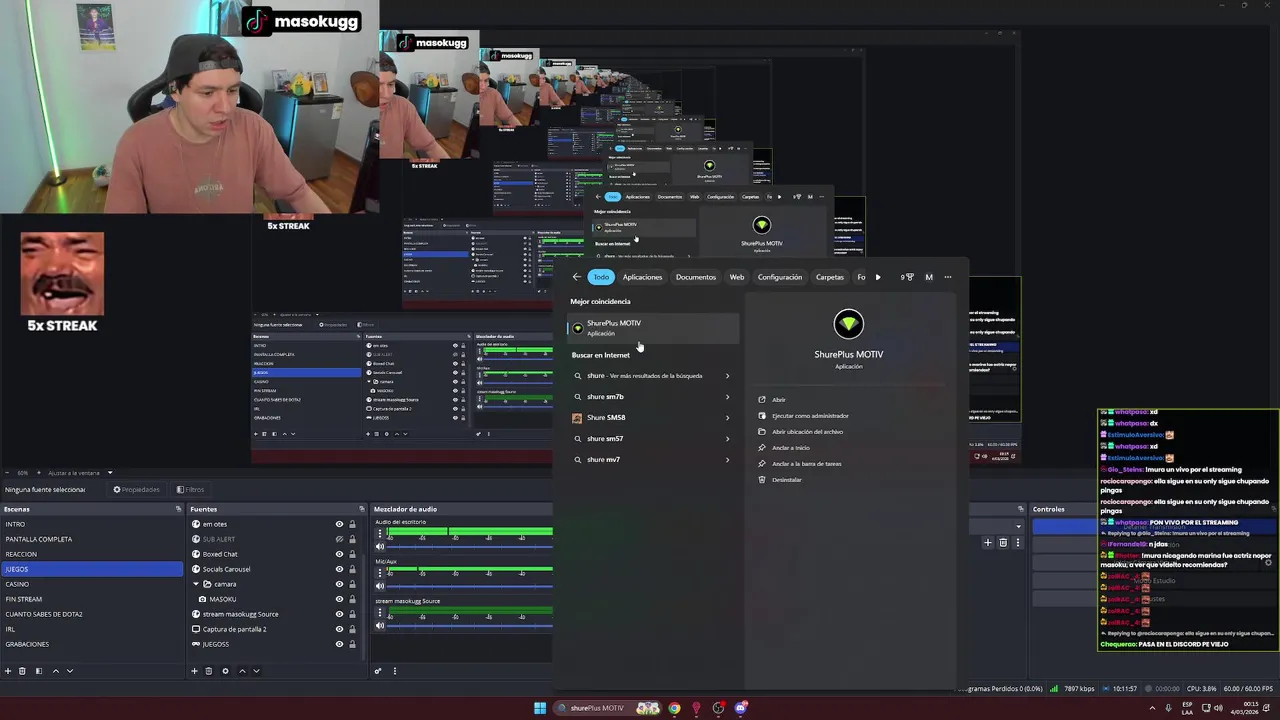Delete selected scene with trash icon
Screen dimensions: 1280x720
coord(22,671)
